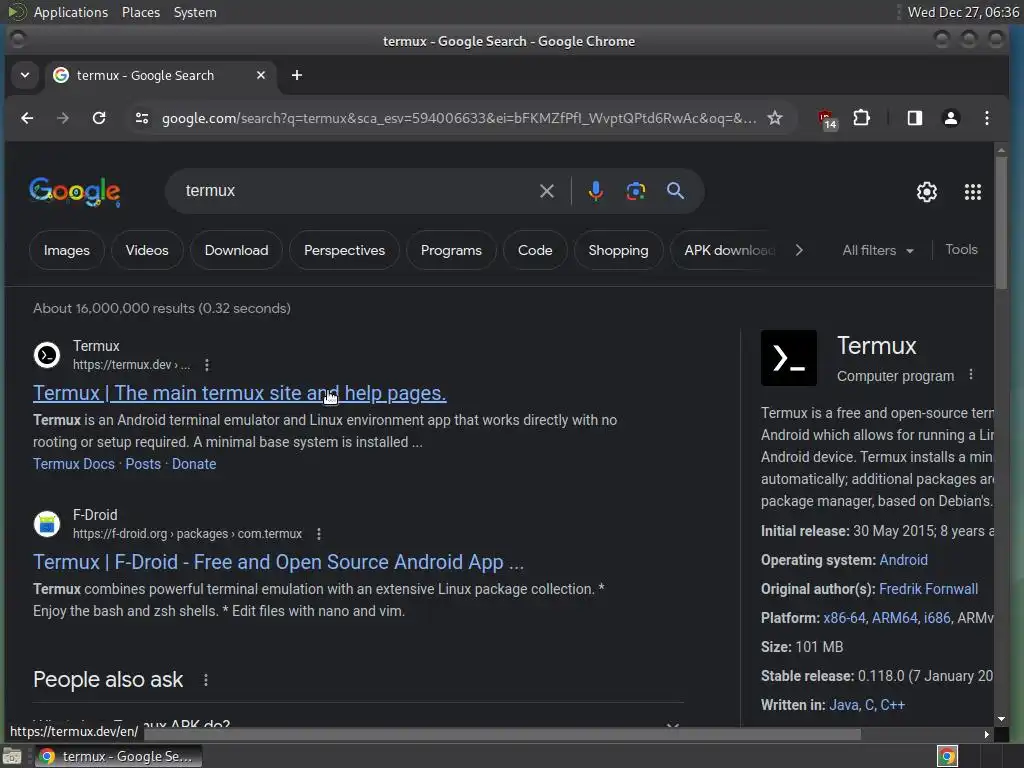Open the Posts sitelink
Screen dimensions: 1024x768
(143, 464)
